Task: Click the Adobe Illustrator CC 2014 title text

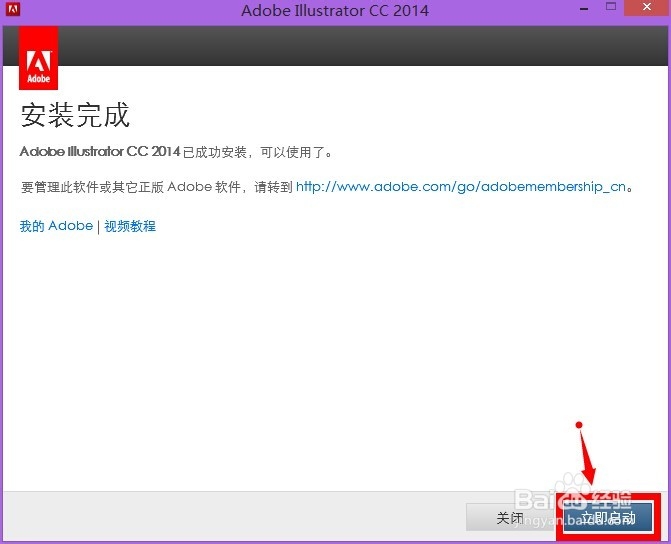Action: tap(335, 10)
